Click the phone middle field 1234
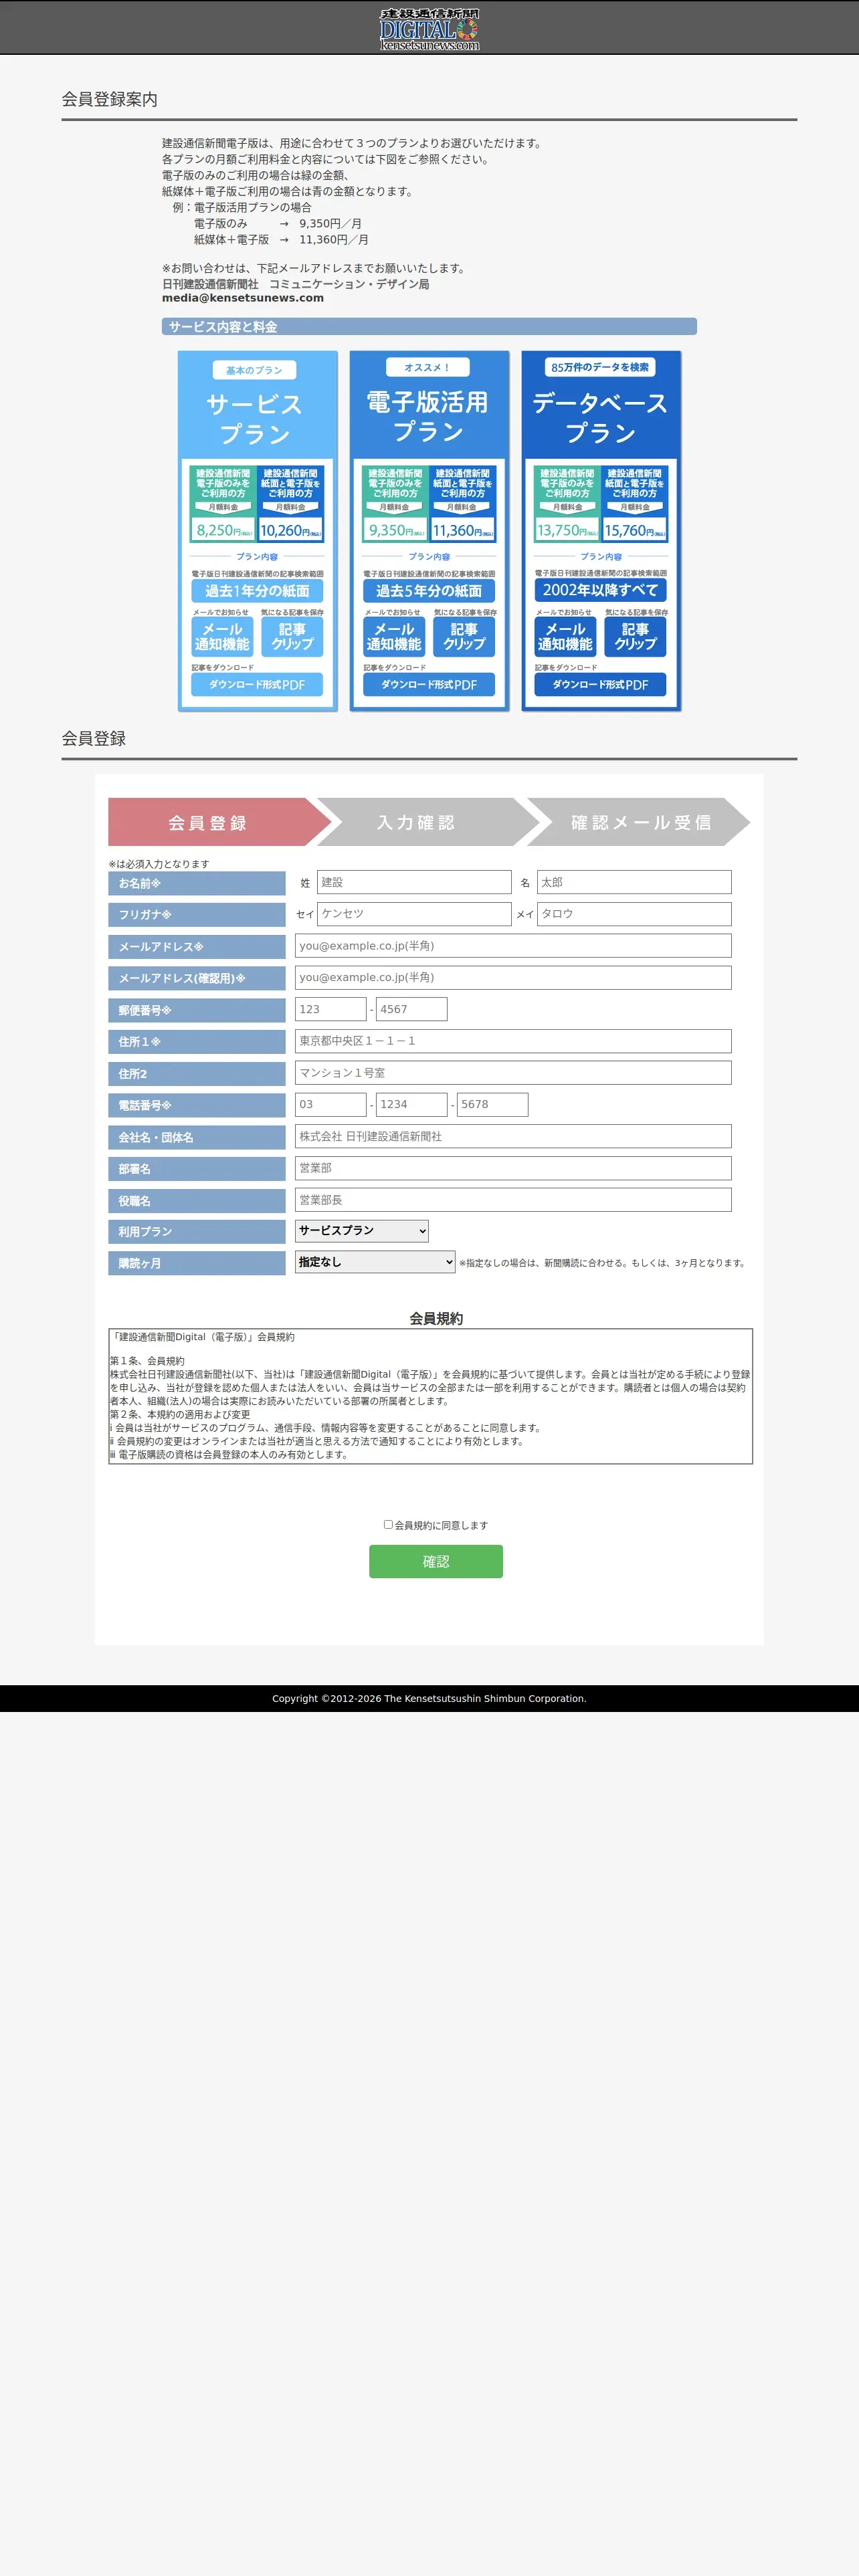Image resolution: width=859 pixels, height=2576 pixels. [412, 1105]
